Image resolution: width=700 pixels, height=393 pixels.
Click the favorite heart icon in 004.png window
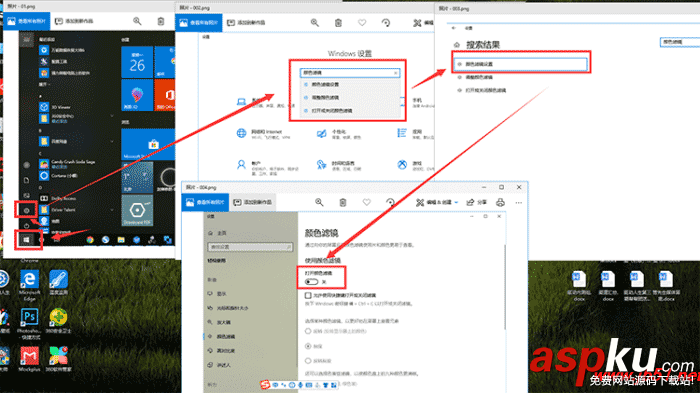coord(367,202)
